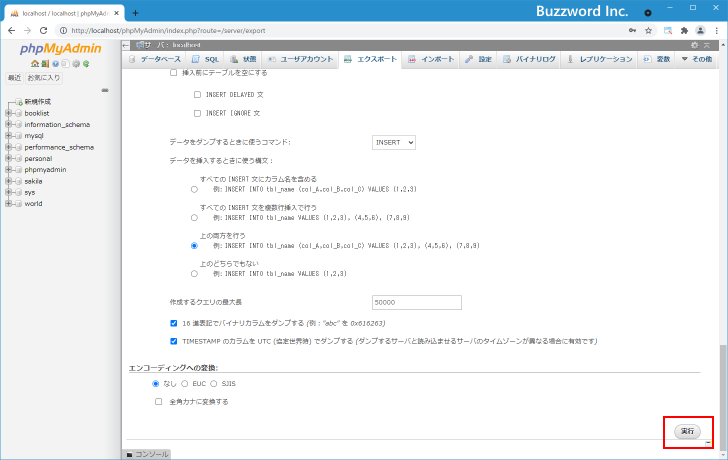This screenshot has height=460, width=728.
Task: Select すべての INSERT 文にカラム名を含める radio
Action: [x=194, y=189]
